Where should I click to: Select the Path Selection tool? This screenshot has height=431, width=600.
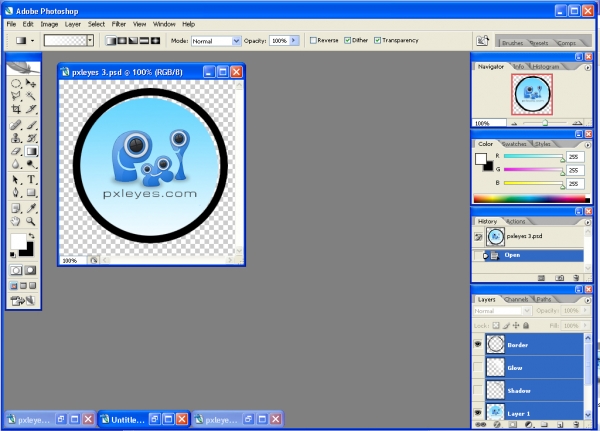pyautogui.click(x=16, y=180)
